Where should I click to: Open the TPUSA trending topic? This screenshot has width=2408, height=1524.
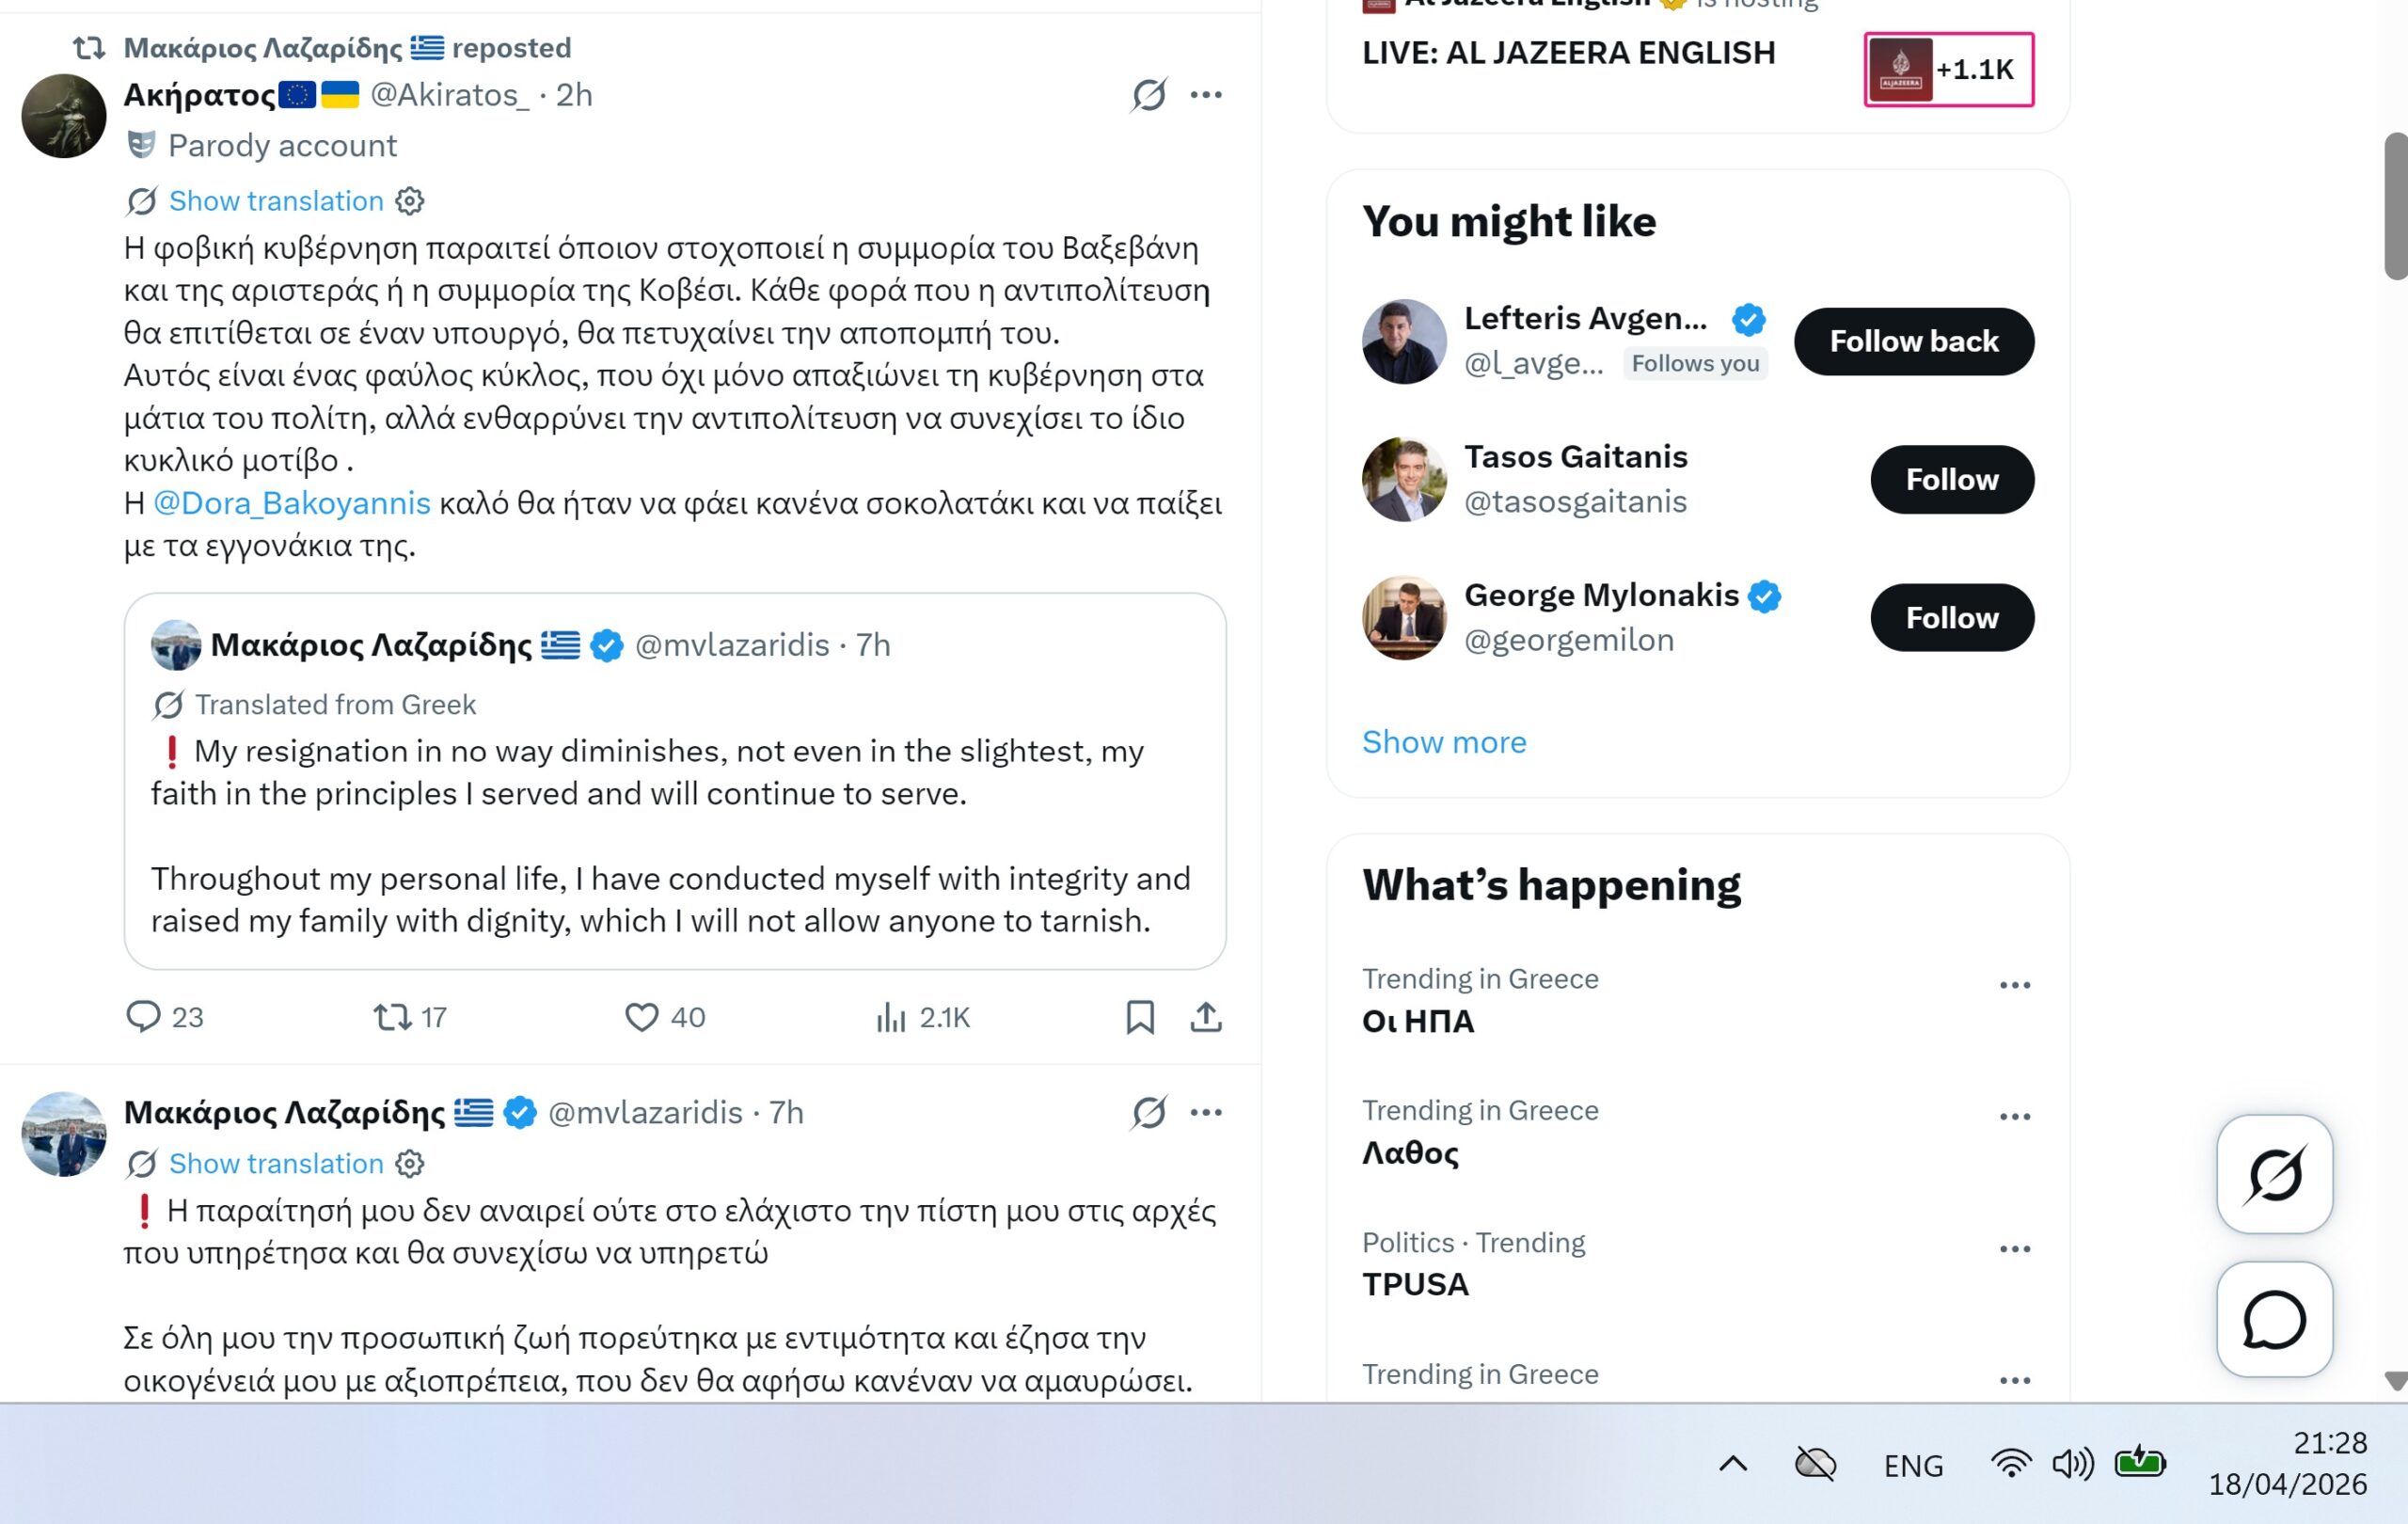click(x=1415, y=1284)
